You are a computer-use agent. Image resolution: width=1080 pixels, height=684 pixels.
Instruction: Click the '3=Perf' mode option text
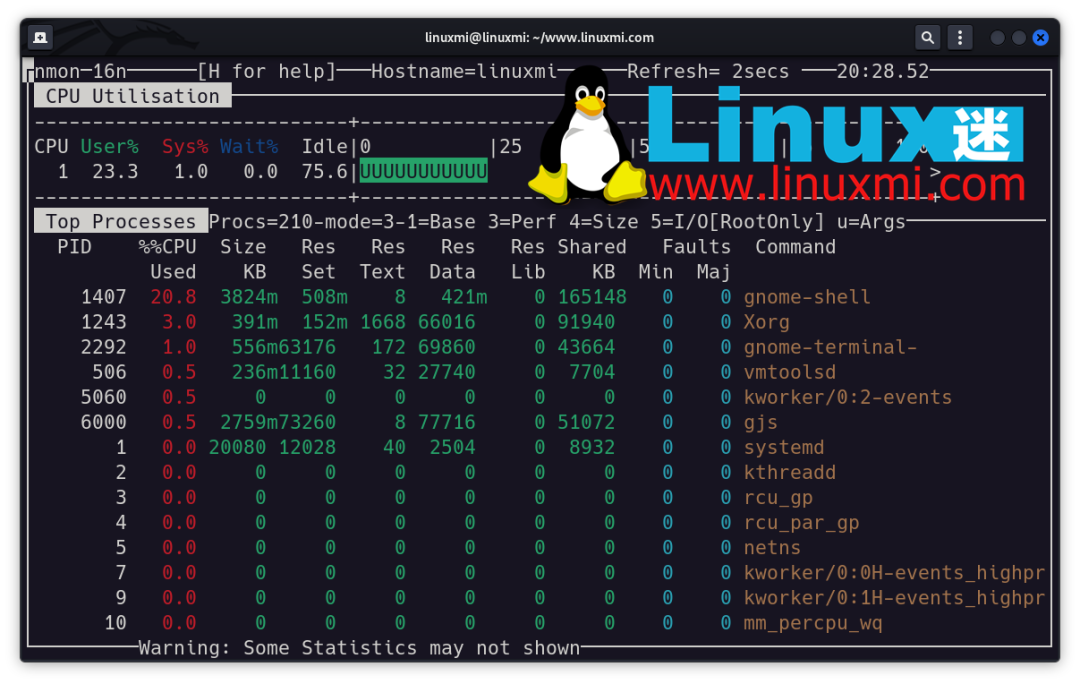(x=521, y=222)
